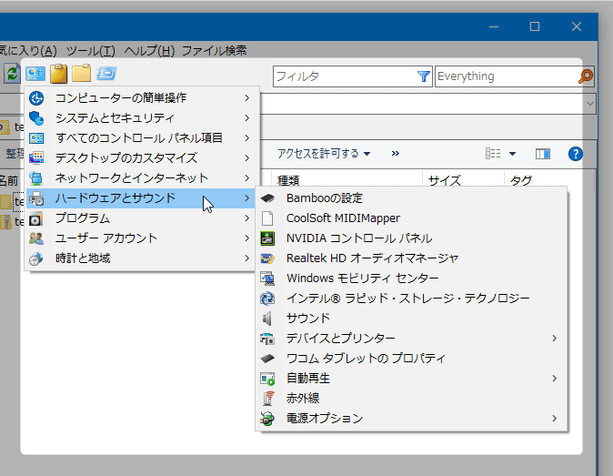Viewport: 613px width, 476px height.
Task: Show more commands via the » chevron
Action: click(x=395, y=154)
